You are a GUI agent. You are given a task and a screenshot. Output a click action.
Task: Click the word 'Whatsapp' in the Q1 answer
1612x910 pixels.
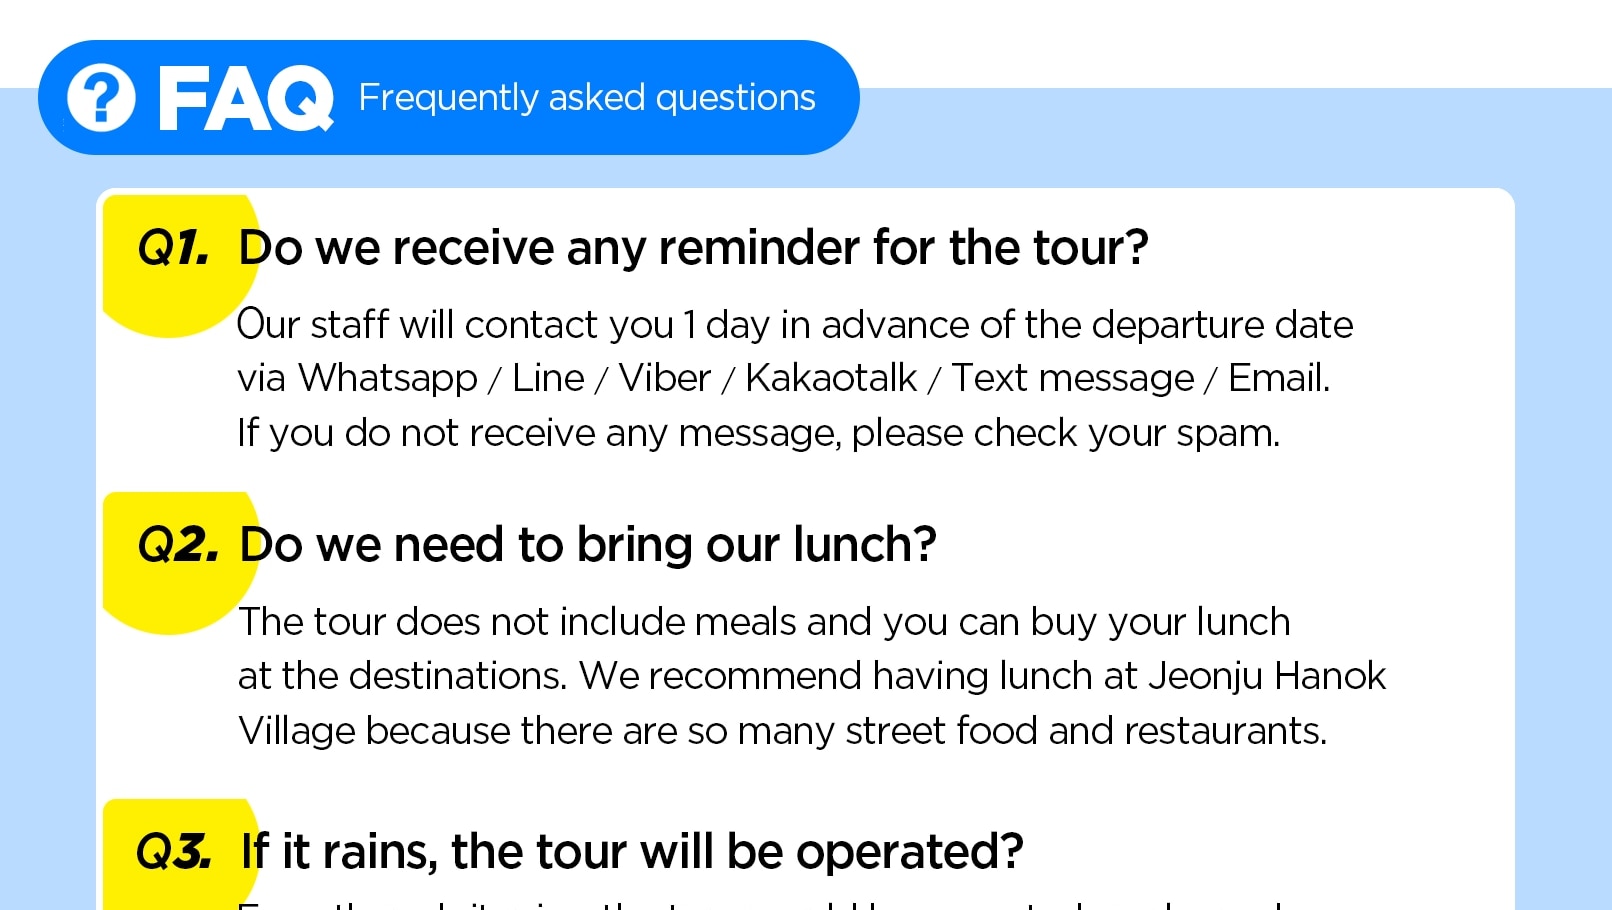coord(388,379)
